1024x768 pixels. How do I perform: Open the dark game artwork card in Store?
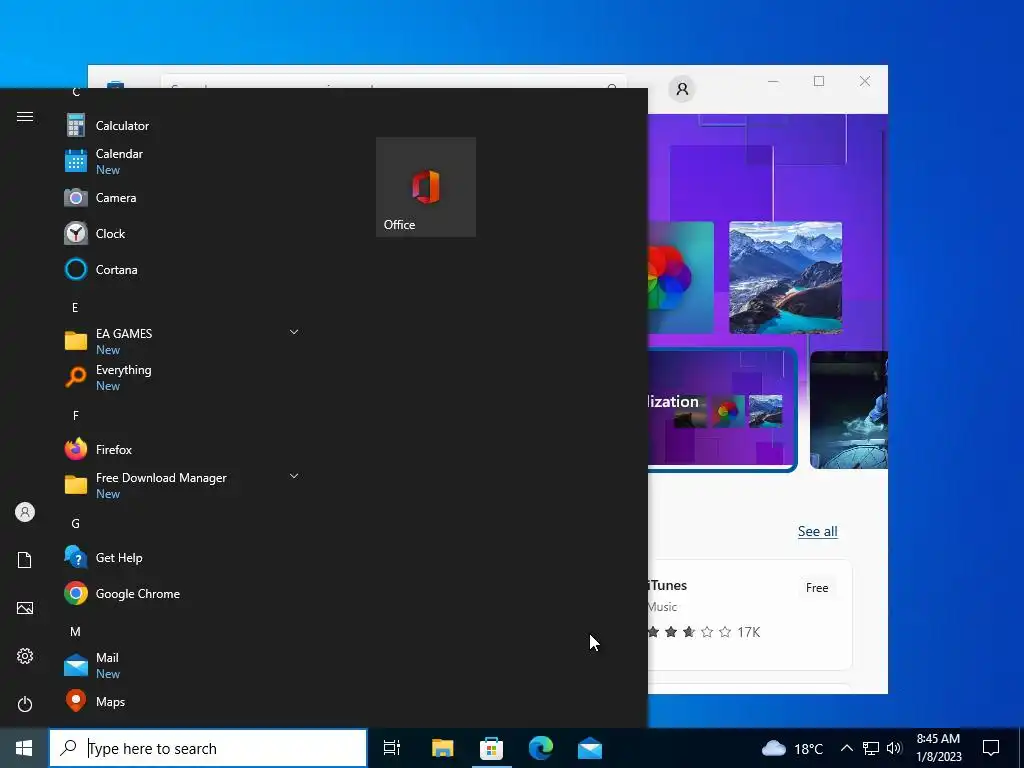849,409
